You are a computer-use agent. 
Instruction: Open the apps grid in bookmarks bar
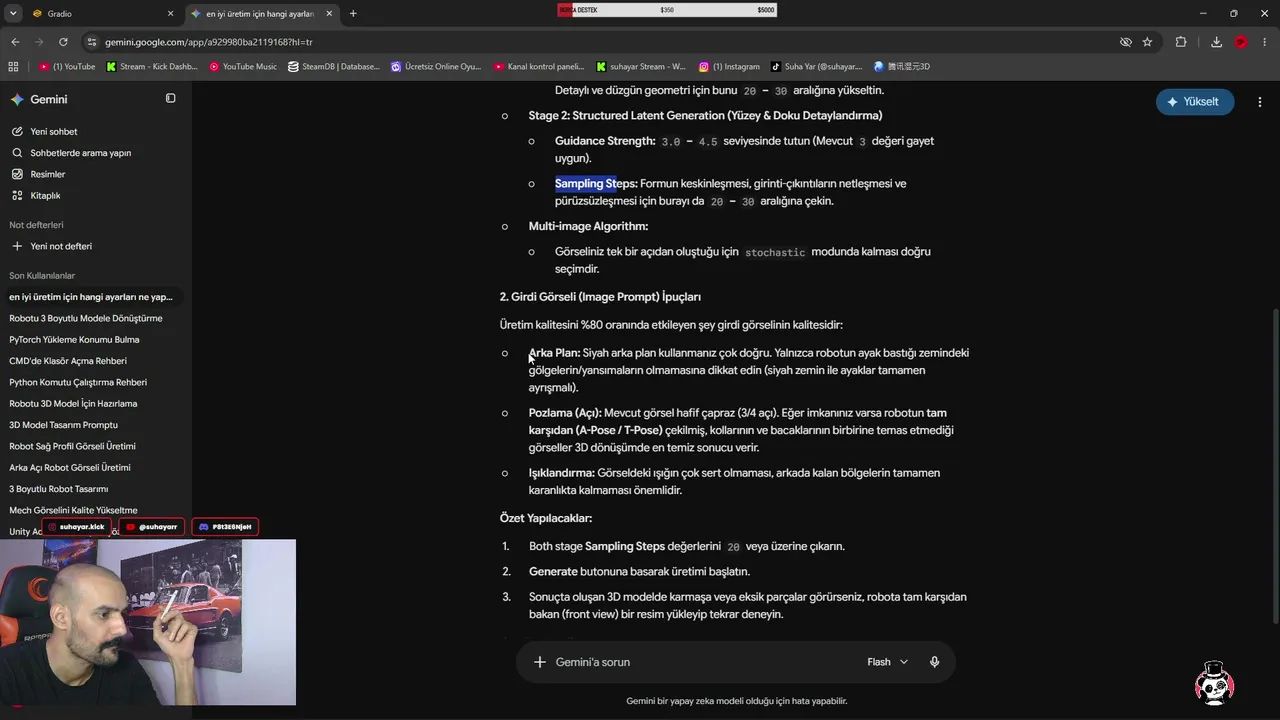tap(13, 67)
